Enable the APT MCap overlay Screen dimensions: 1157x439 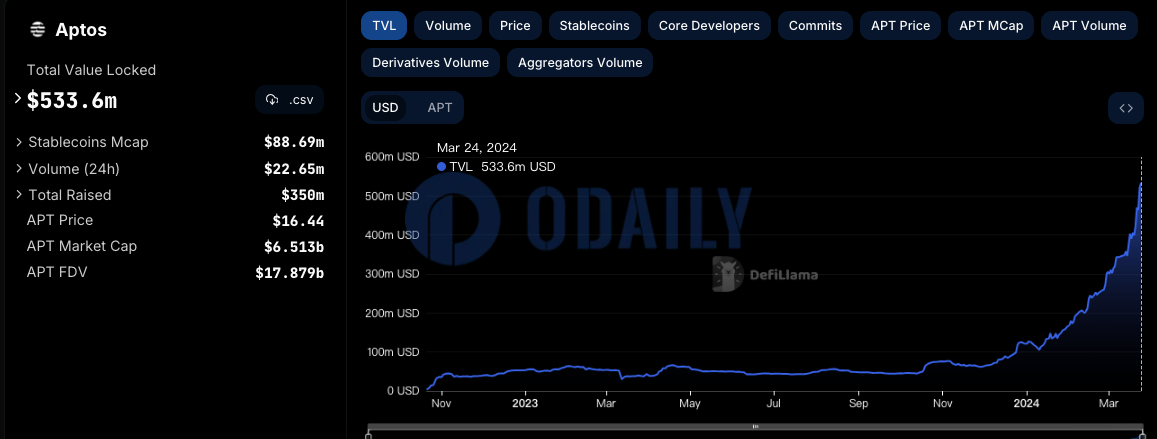click(991, 26)
